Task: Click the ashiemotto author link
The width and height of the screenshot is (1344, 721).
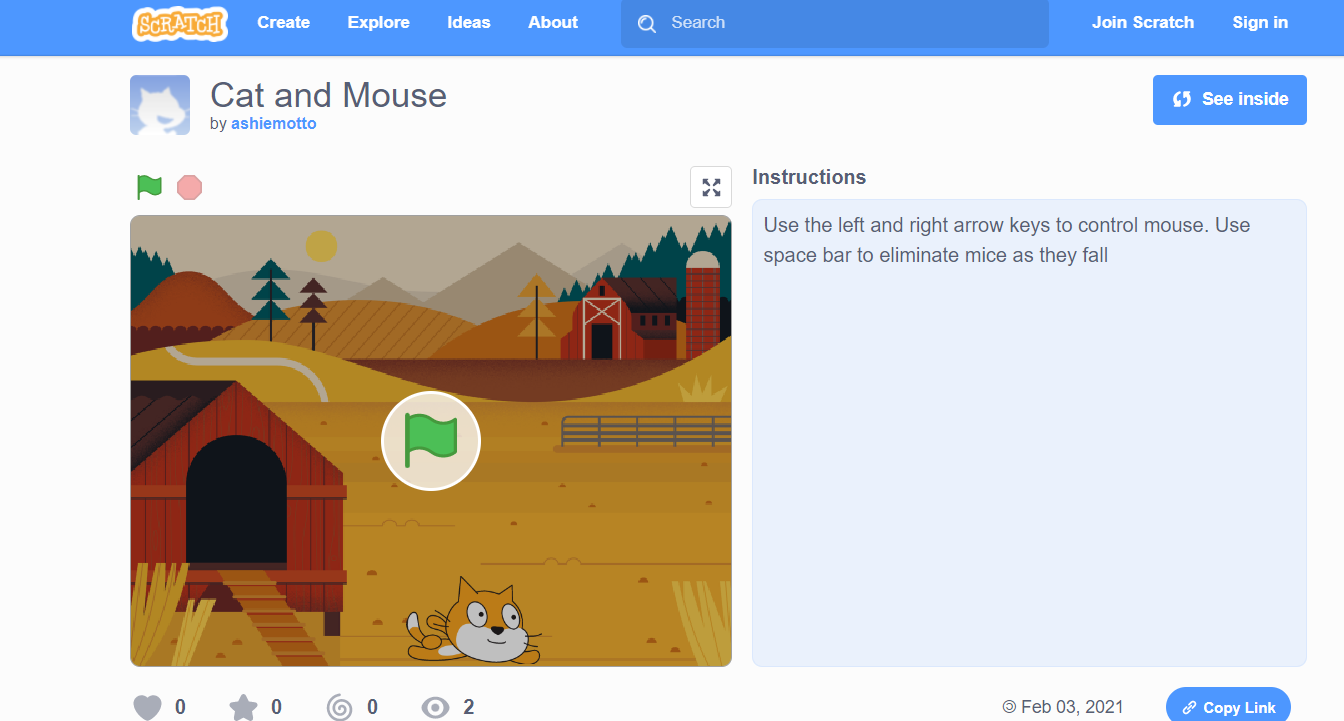Action: (x=273, y=124)
